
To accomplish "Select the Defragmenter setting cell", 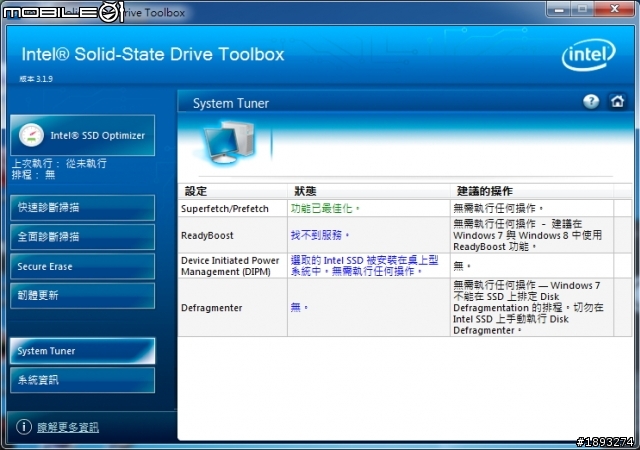I will [x=233, y=307].
